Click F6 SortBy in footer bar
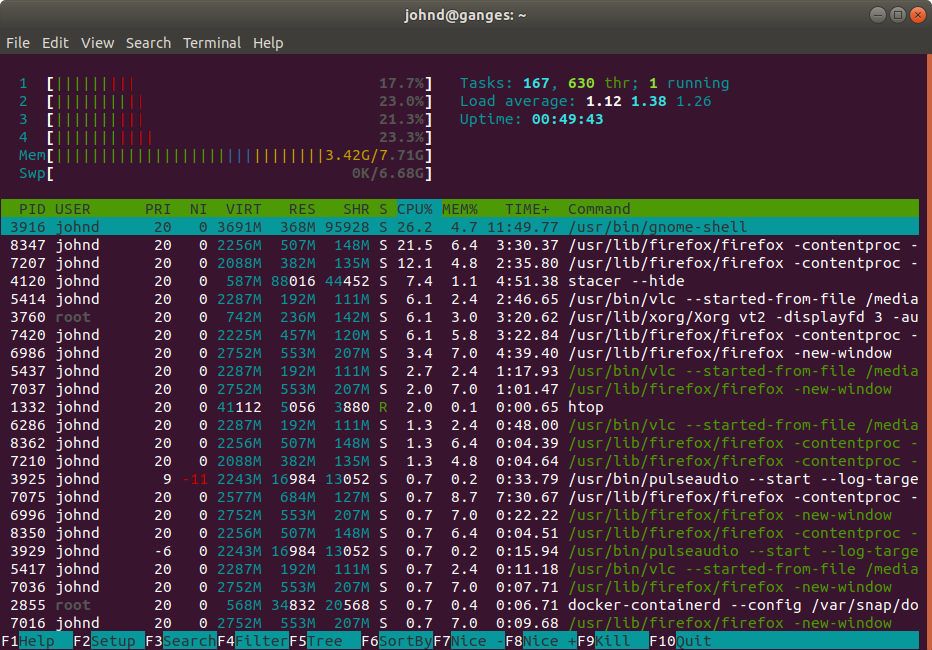 [x=397, y=641]
